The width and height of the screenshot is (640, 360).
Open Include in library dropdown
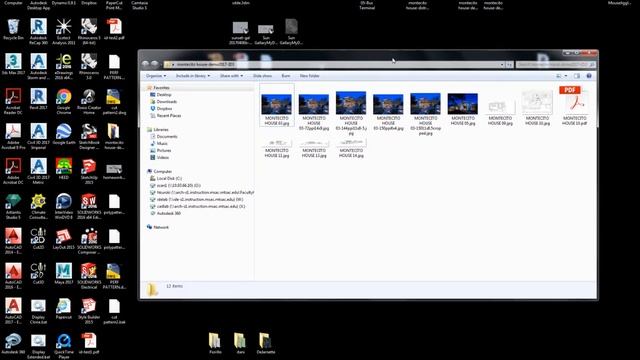[193, 76]
